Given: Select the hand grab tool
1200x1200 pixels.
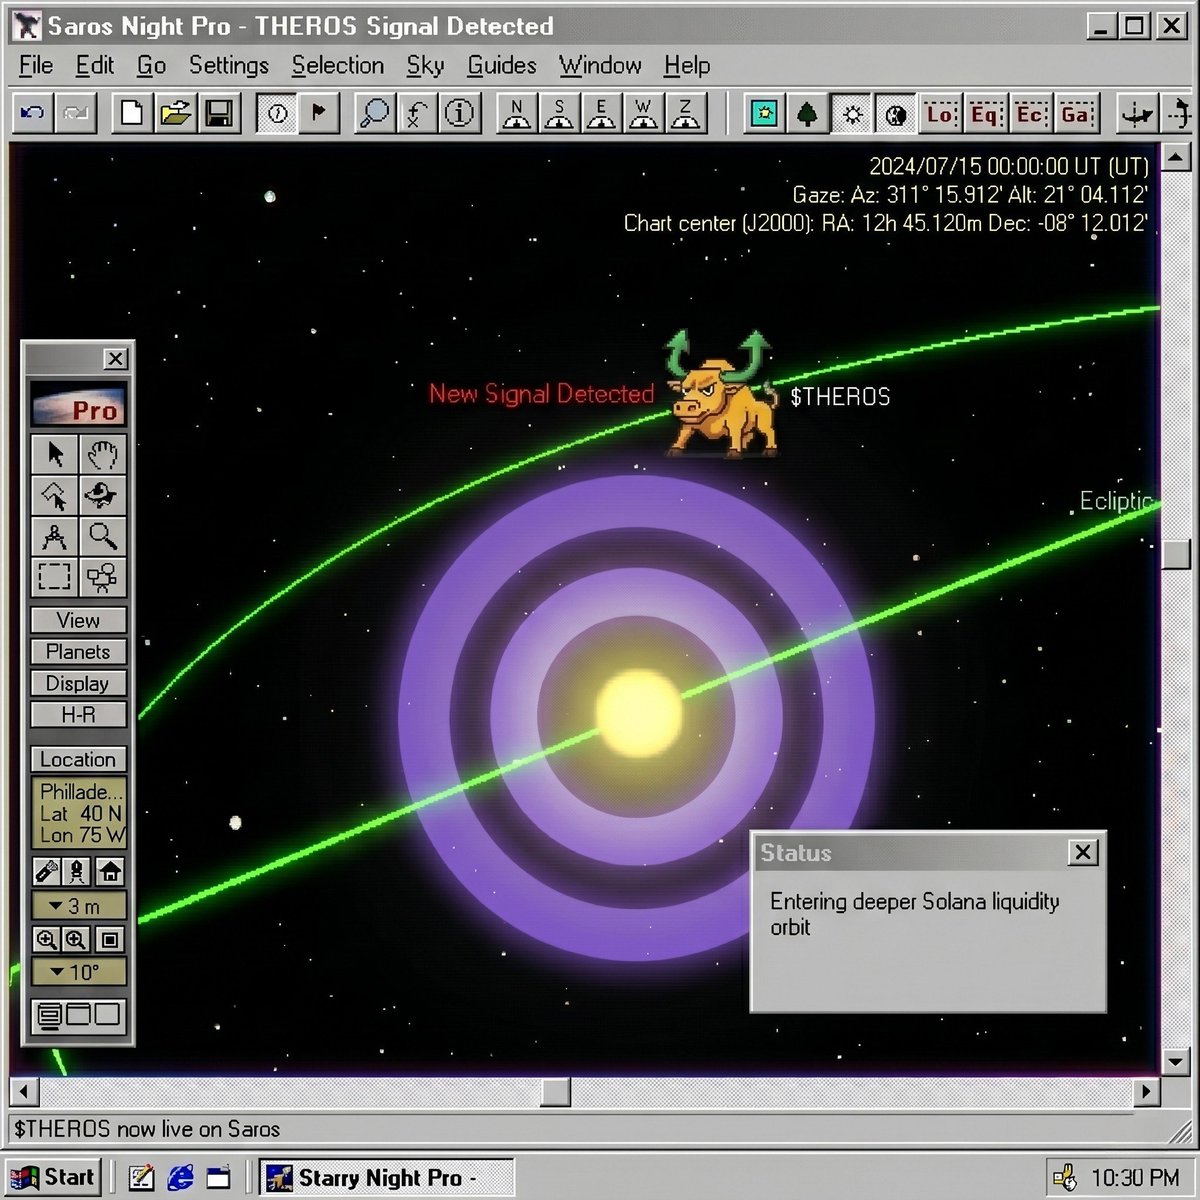Looking at the screenshot, I should point(102,454).
